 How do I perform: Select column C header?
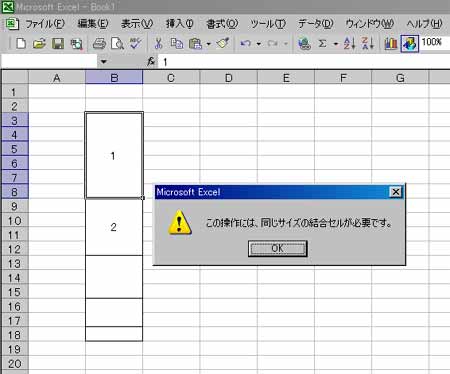point(171,78)
